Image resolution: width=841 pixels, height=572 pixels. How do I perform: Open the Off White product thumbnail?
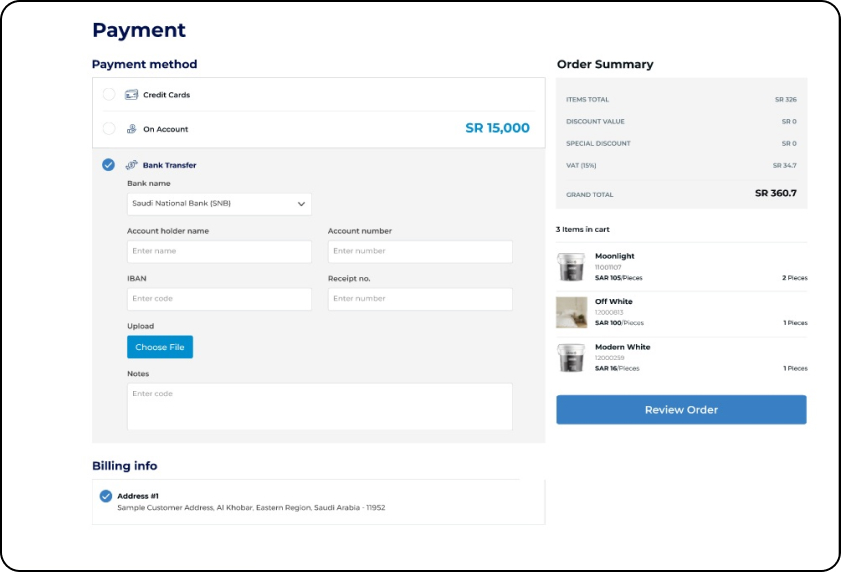(x=571, y=312)
